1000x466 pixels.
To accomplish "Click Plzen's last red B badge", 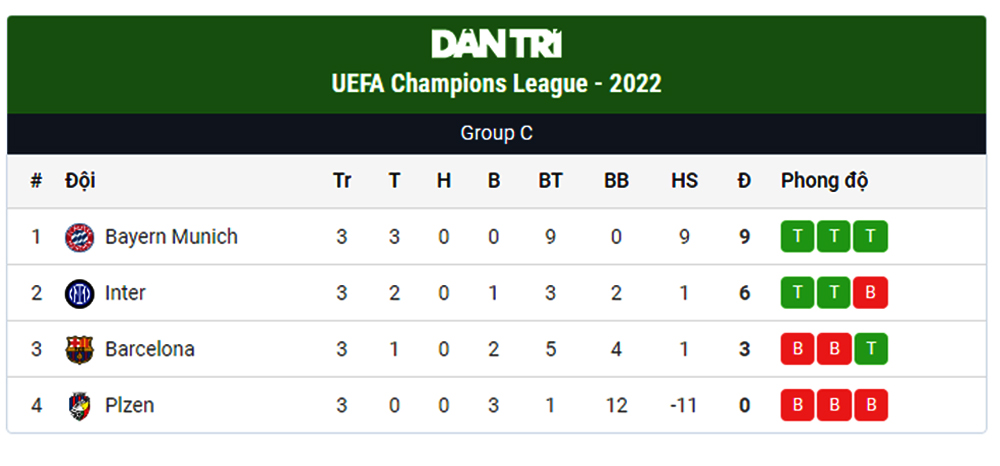I will click(x=871, y=405).
